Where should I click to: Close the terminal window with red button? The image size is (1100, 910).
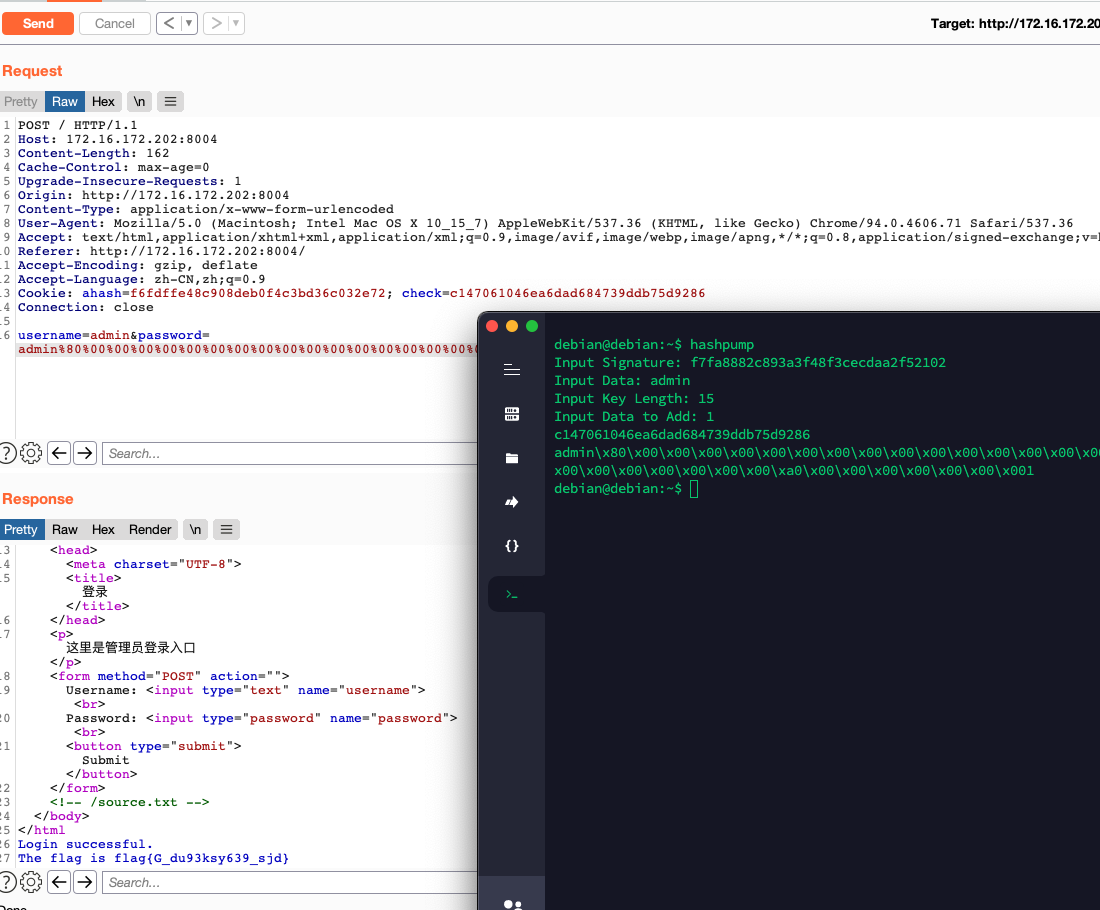[492, 326]
